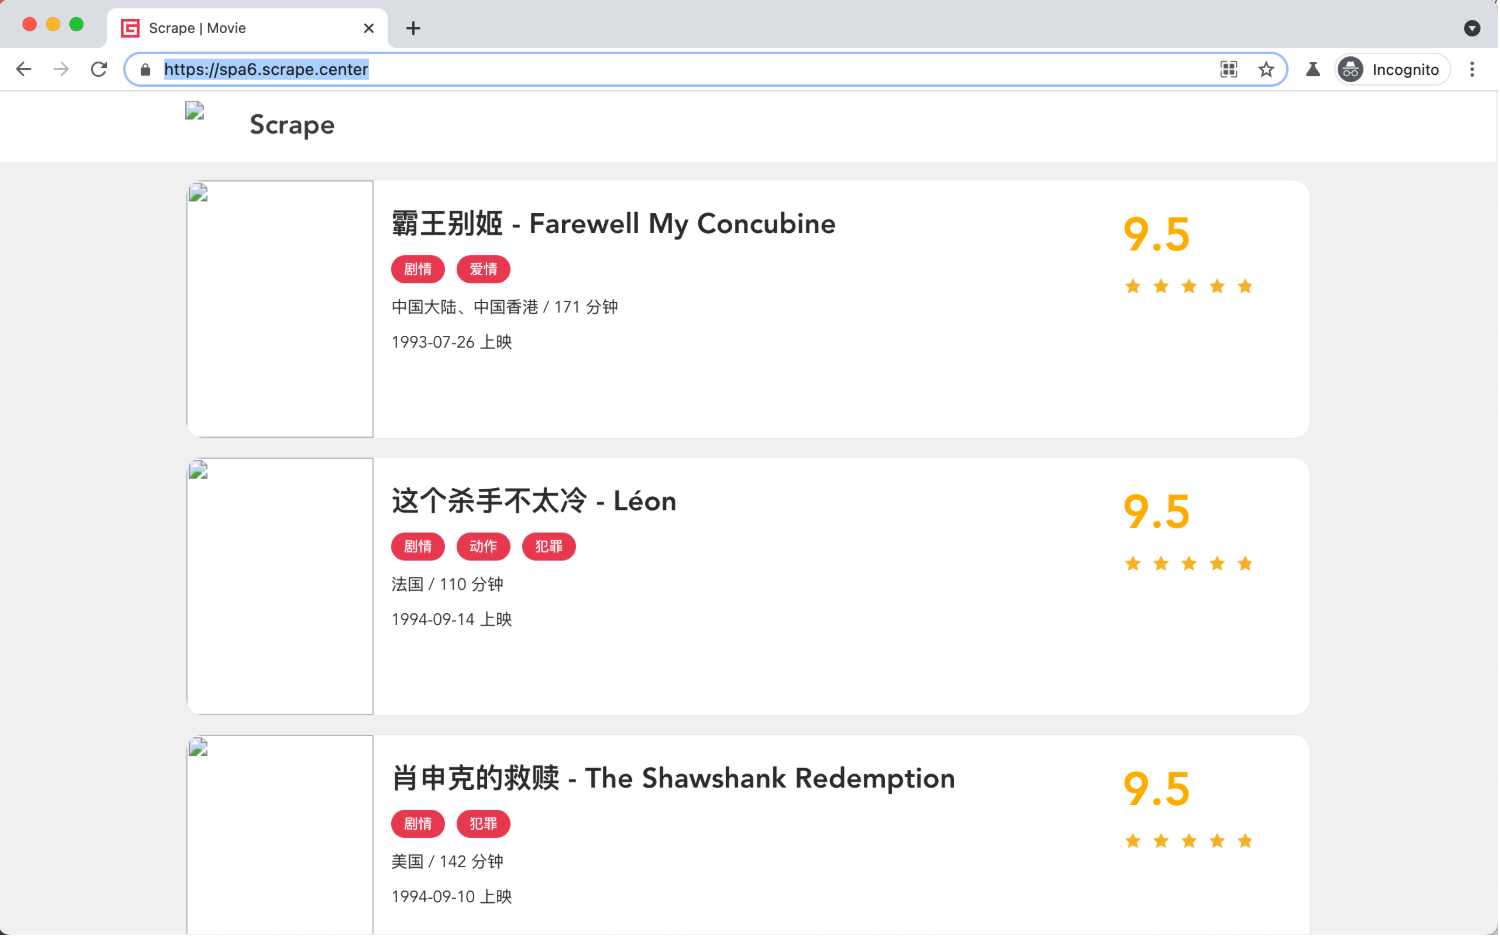This screenshot has height=940, width=1500.
Task: Click the browser back arrow
Action: 24,69
